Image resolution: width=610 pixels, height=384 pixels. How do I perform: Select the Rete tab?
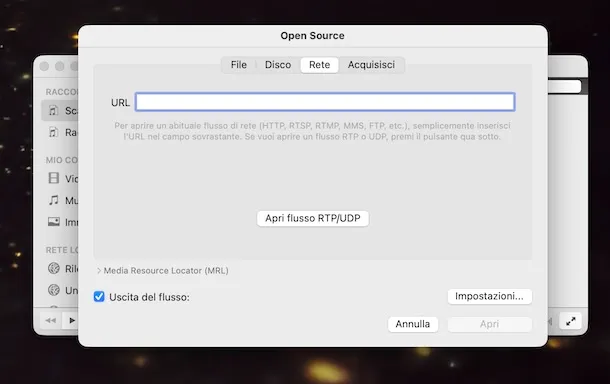pos(319,65)
